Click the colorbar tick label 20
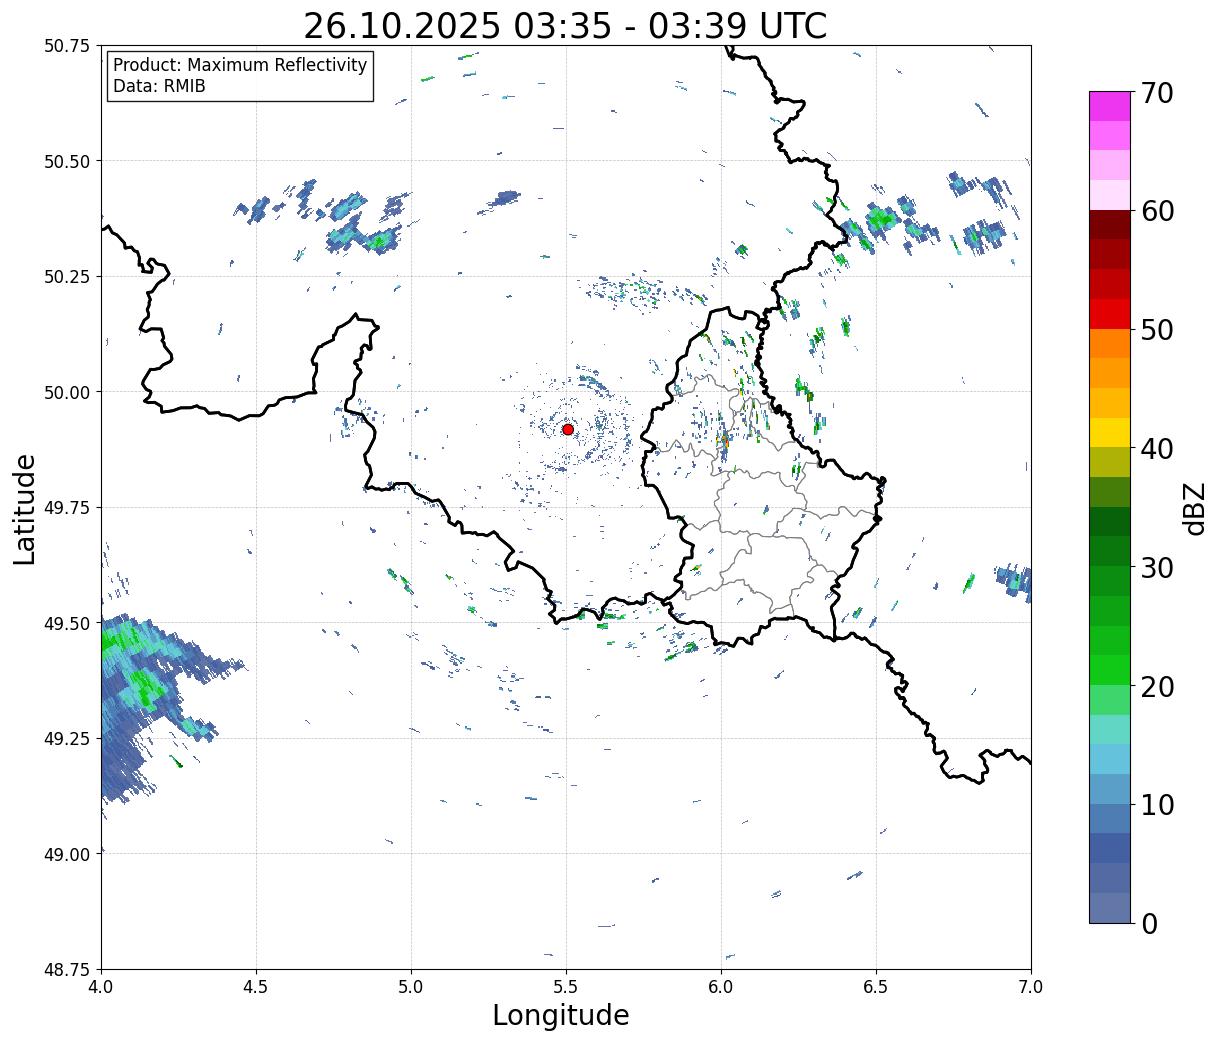 coord(1157,687)
